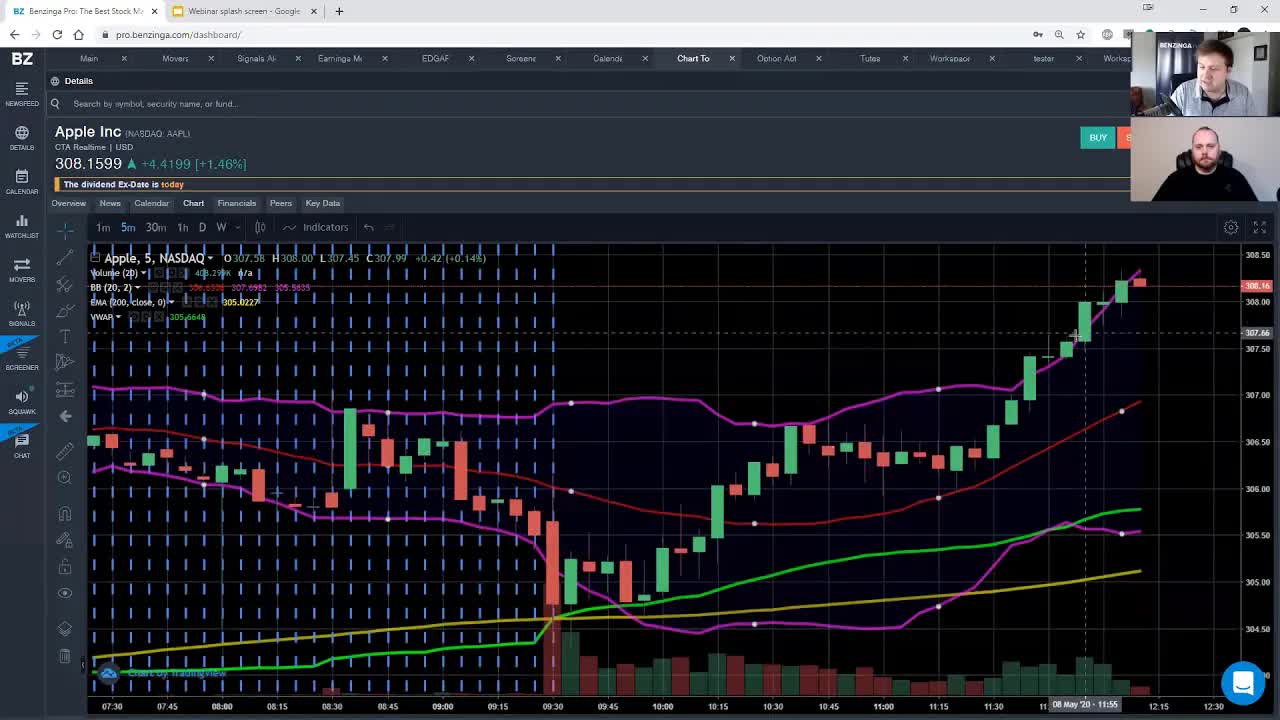The width and height of the screenshot is (1280, 720).
Task: Open the candlestick chart style selector
Action: 260,227
